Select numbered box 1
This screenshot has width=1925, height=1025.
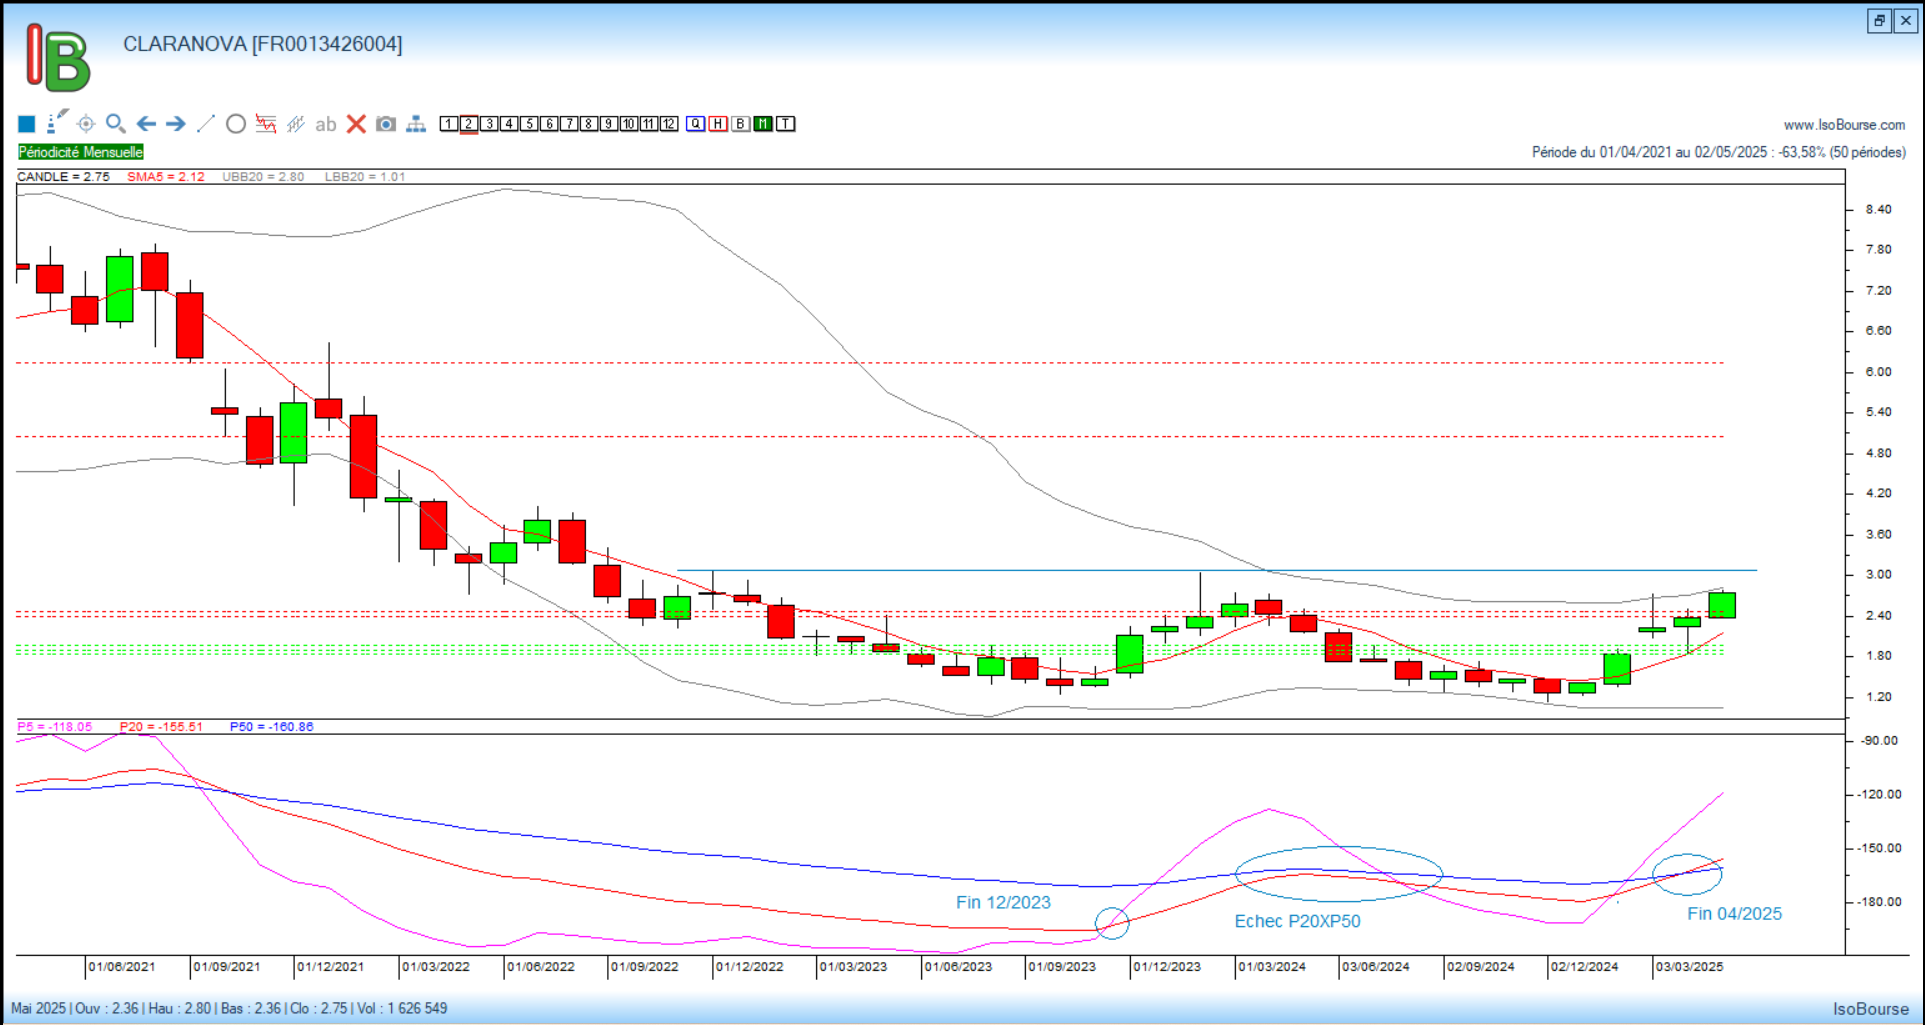[449, 124]
